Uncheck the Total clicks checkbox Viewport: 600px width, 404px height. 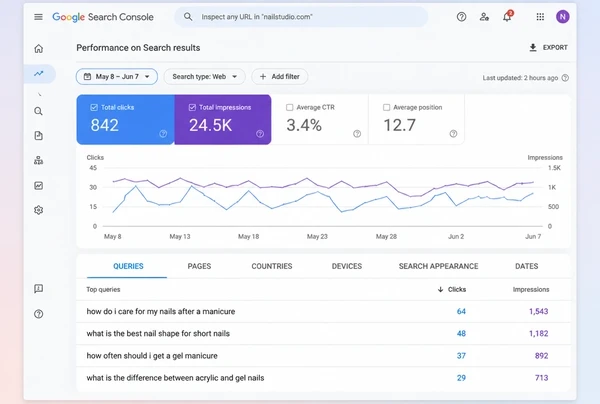(94, 108)
